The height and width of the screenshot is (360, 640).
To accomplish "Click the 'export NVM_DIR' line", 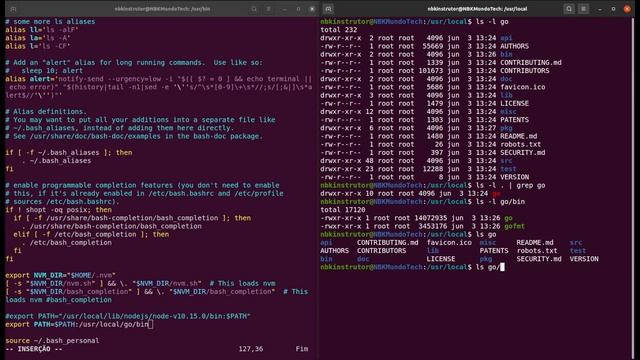I will pos(60,276).
